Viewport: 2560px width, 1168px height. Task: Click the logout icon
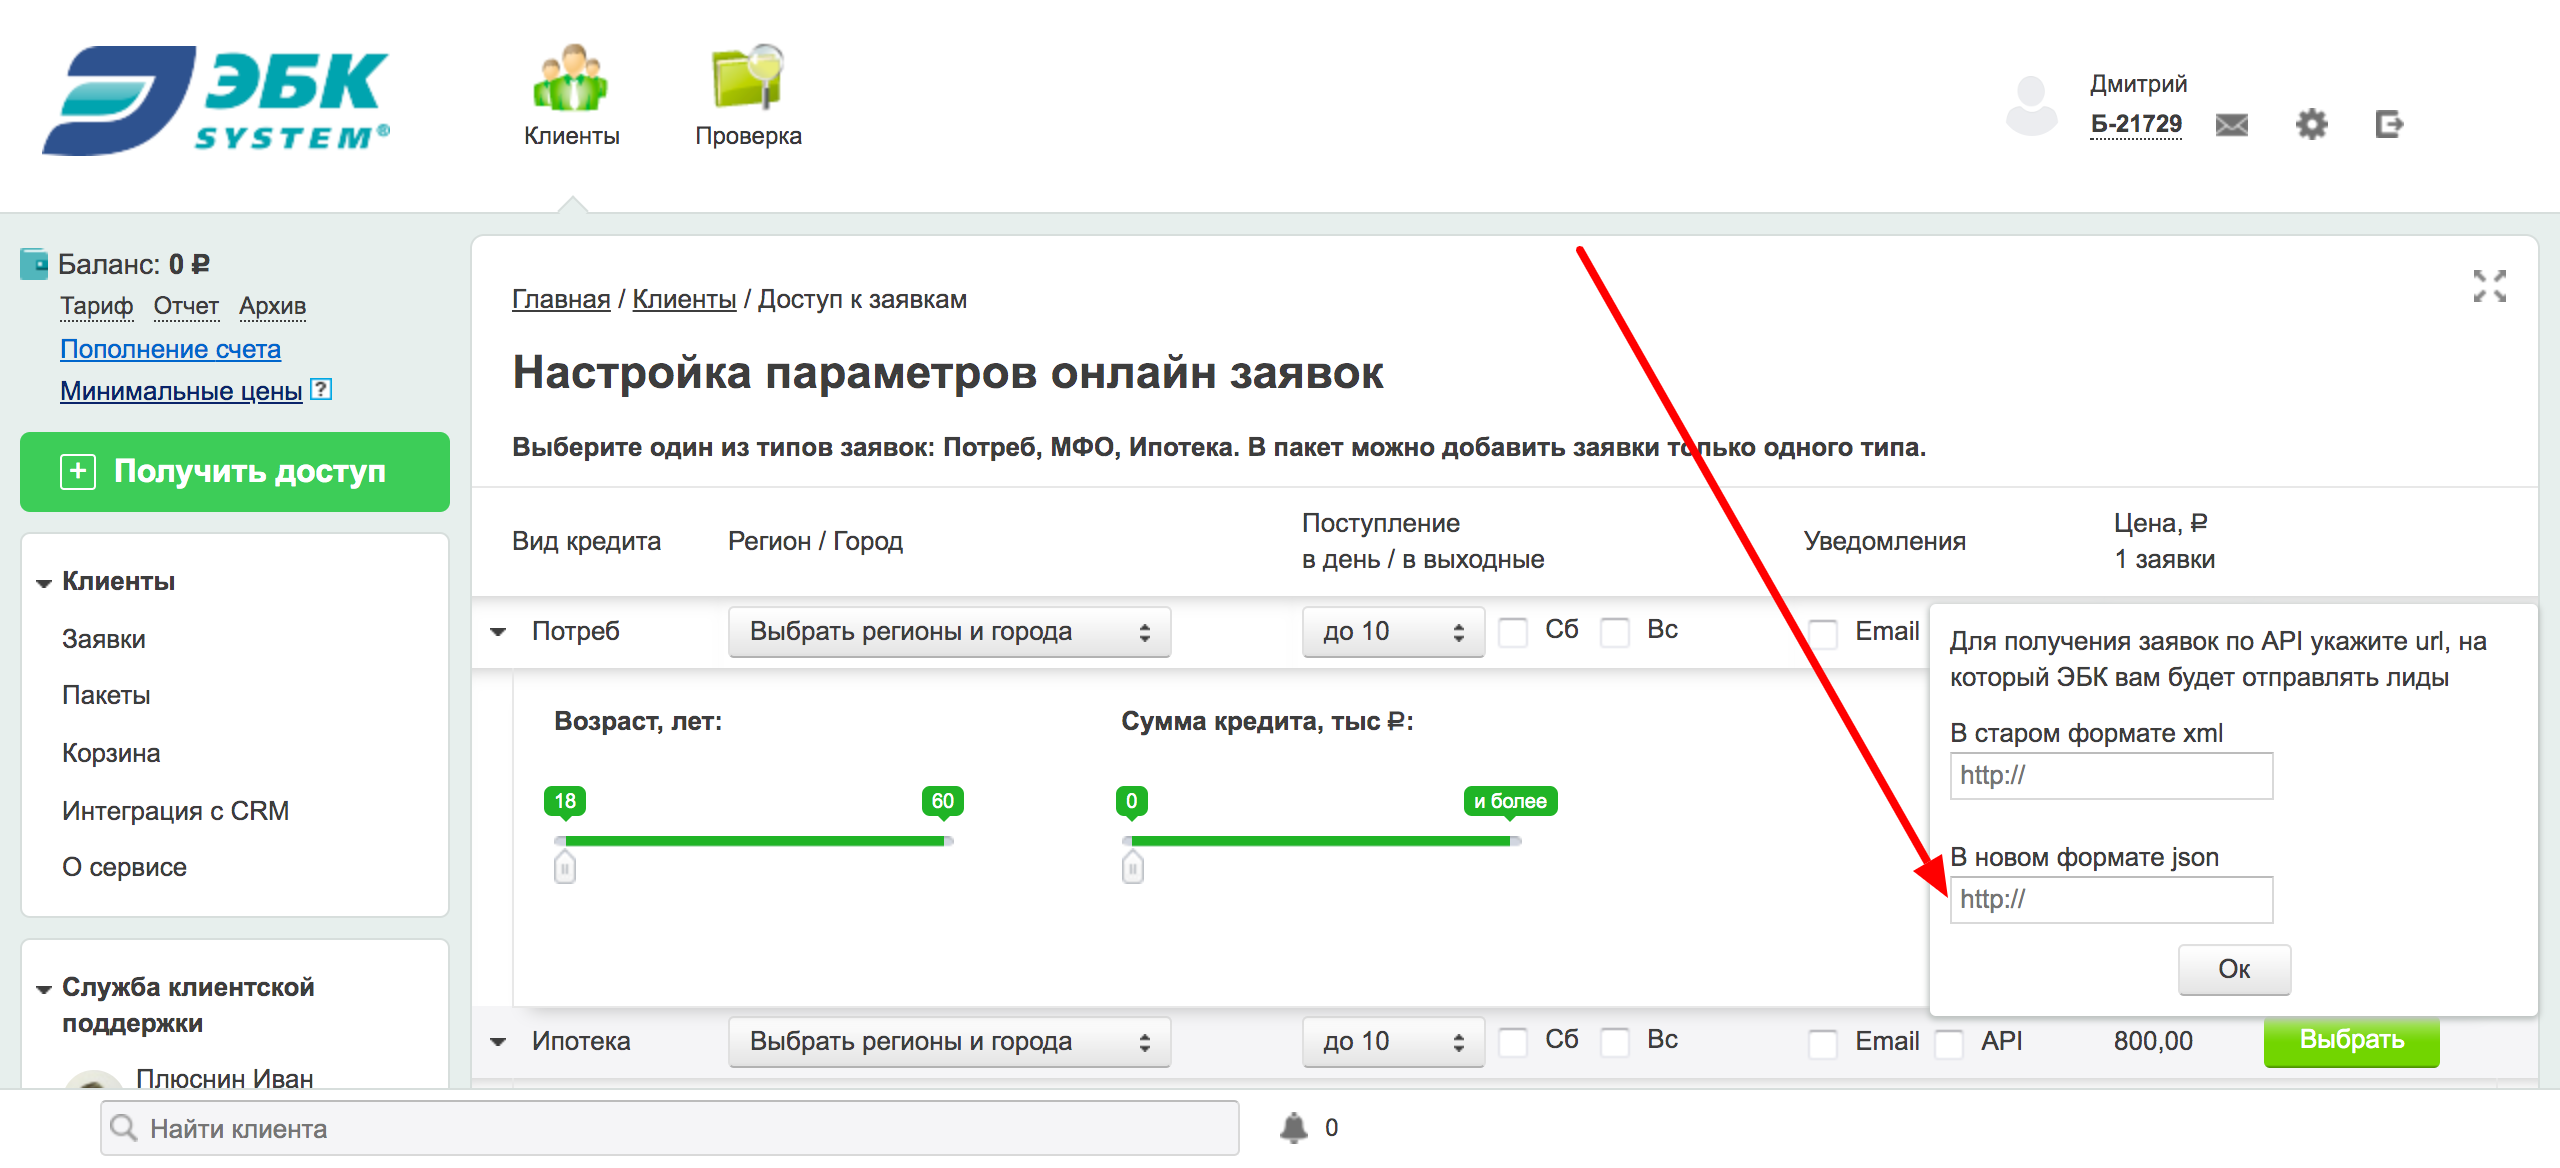[2389, 124]
